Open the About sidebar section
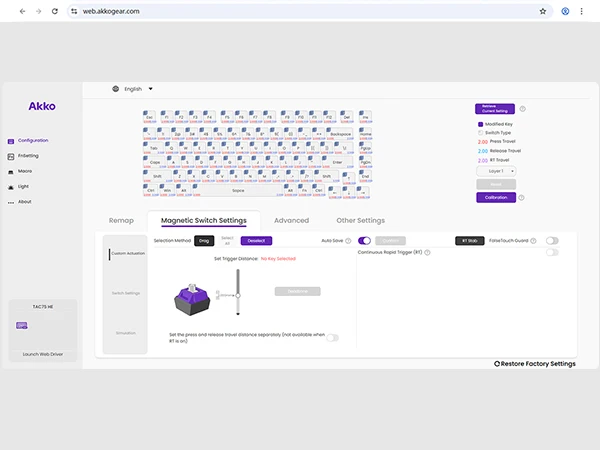The image size is (600, 450). point(20,202)
